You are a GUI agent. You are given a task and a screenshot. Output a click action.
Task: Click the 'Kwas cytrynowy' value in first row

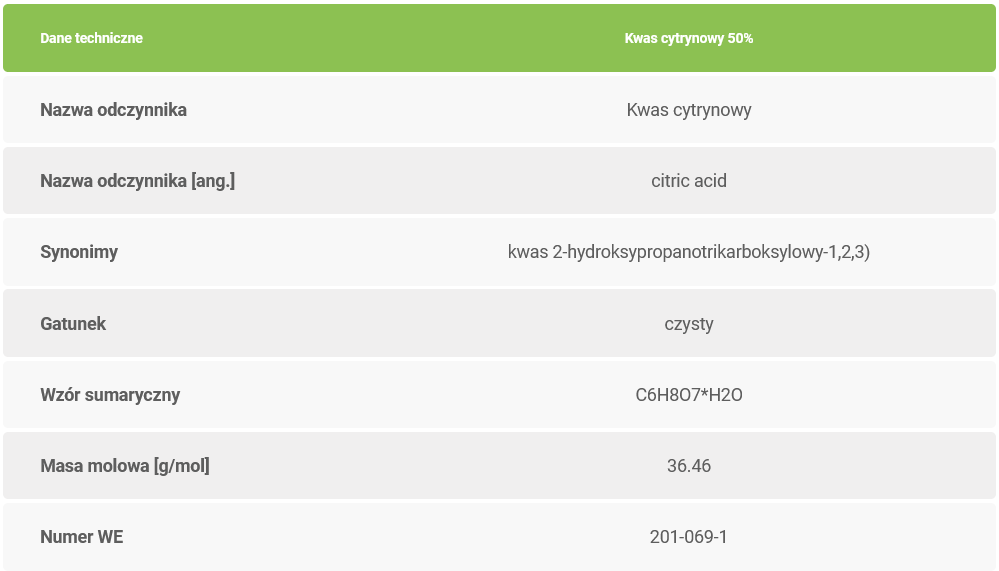(x=688, y=110)
